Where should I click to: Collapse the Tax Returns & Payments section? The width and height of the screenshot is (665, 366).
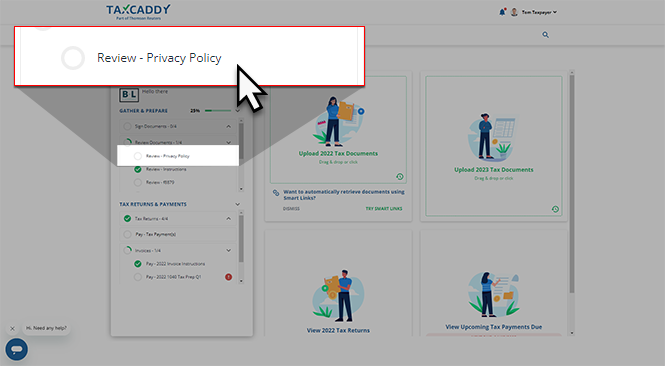(238, 204)
